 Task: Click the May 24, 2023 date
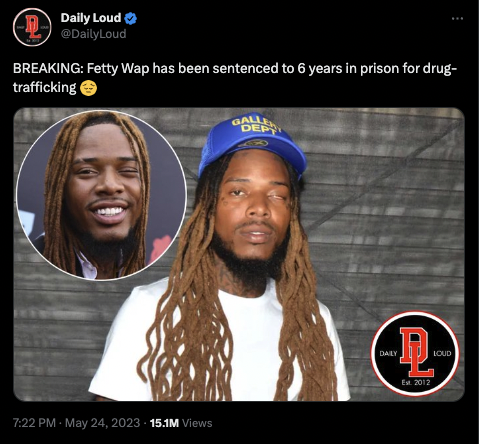point(102,423)
